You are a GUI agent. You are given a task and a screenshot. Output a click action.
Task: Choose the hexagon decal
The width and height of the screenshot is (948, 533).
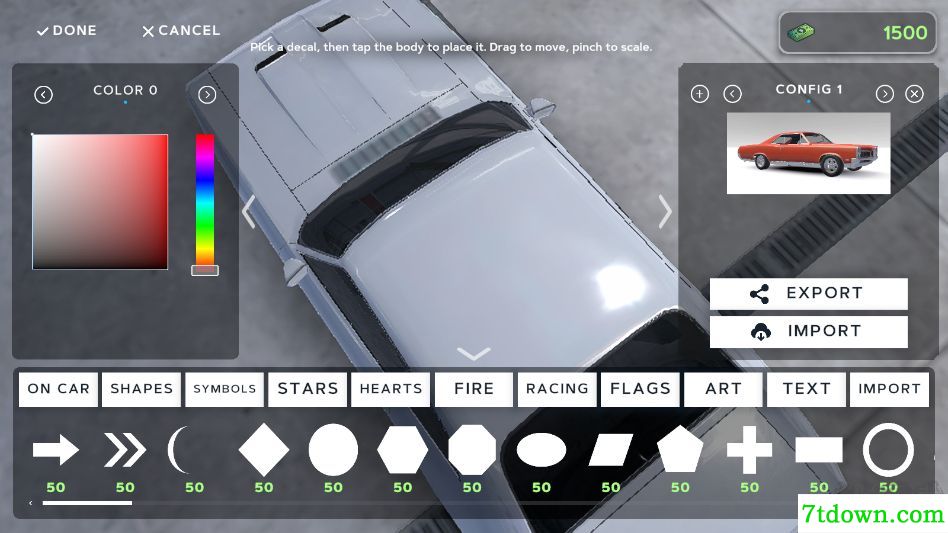(403, 450)
